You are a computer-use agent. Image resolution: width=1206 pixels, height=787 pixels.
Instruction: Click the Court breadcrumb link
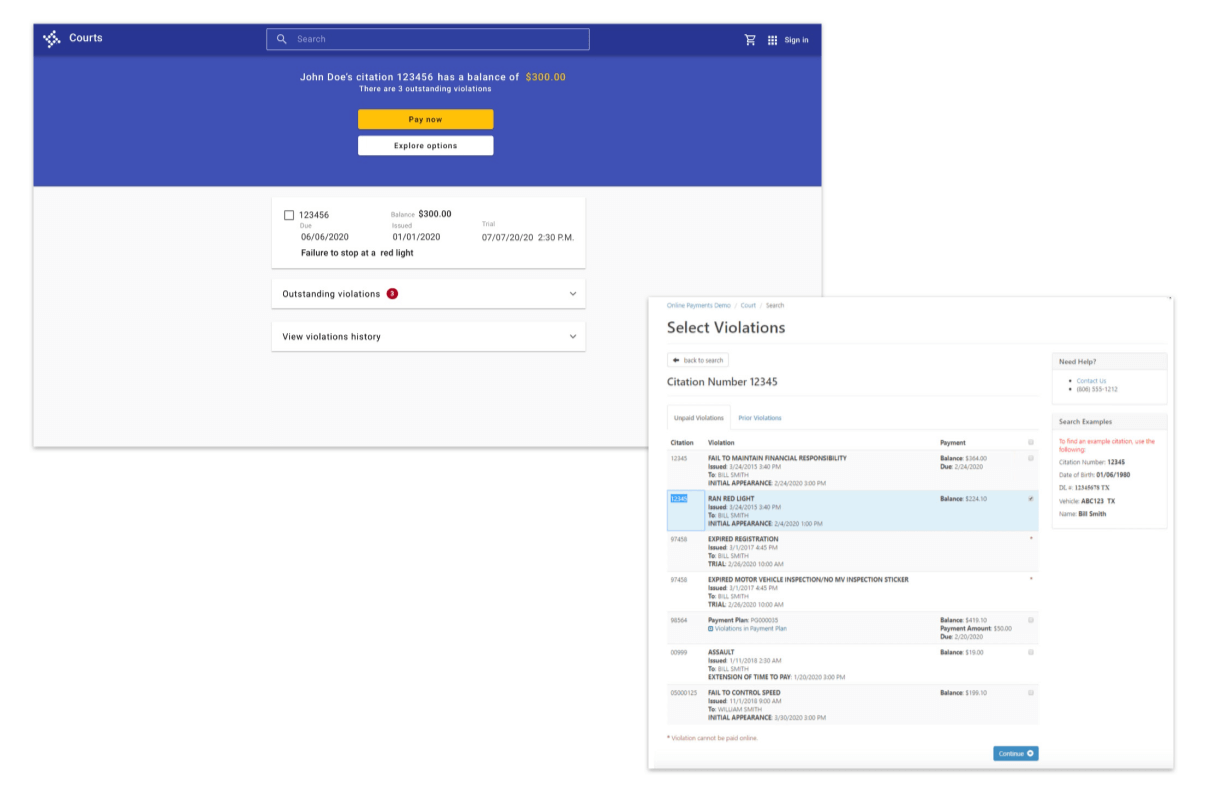[748, 305]
